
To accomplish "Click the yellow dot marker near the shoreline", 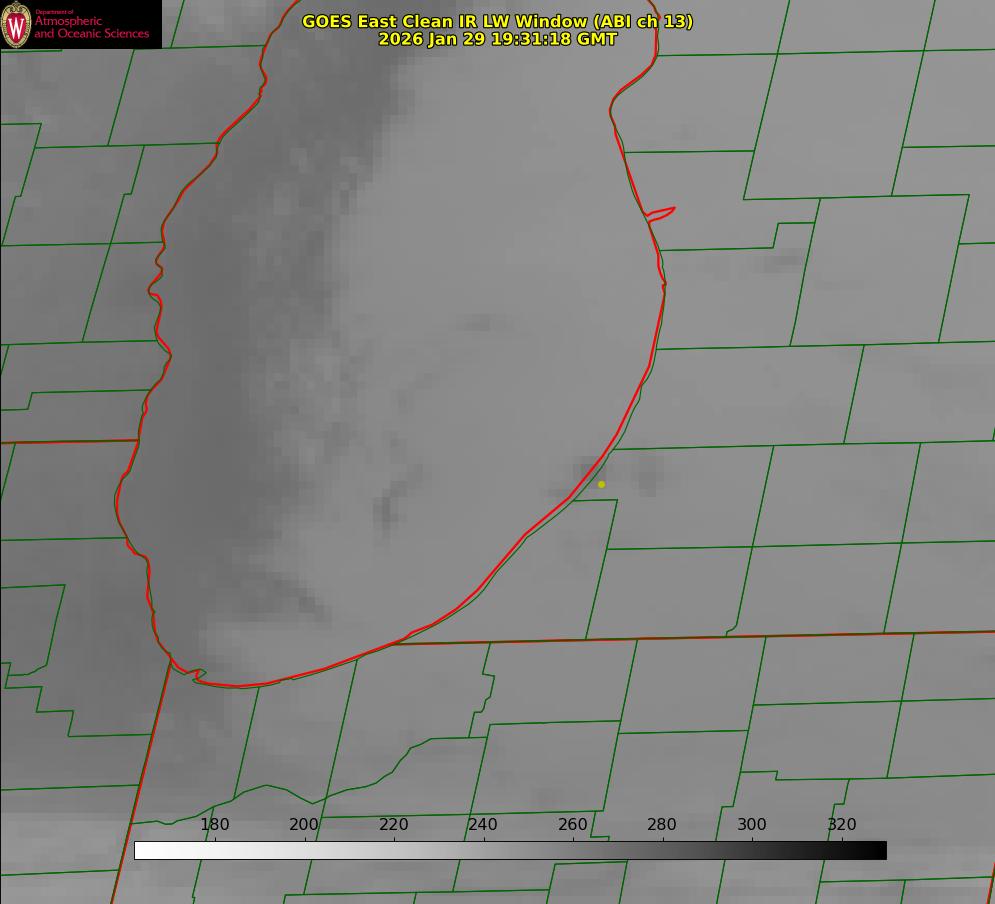I will (602, 484).
